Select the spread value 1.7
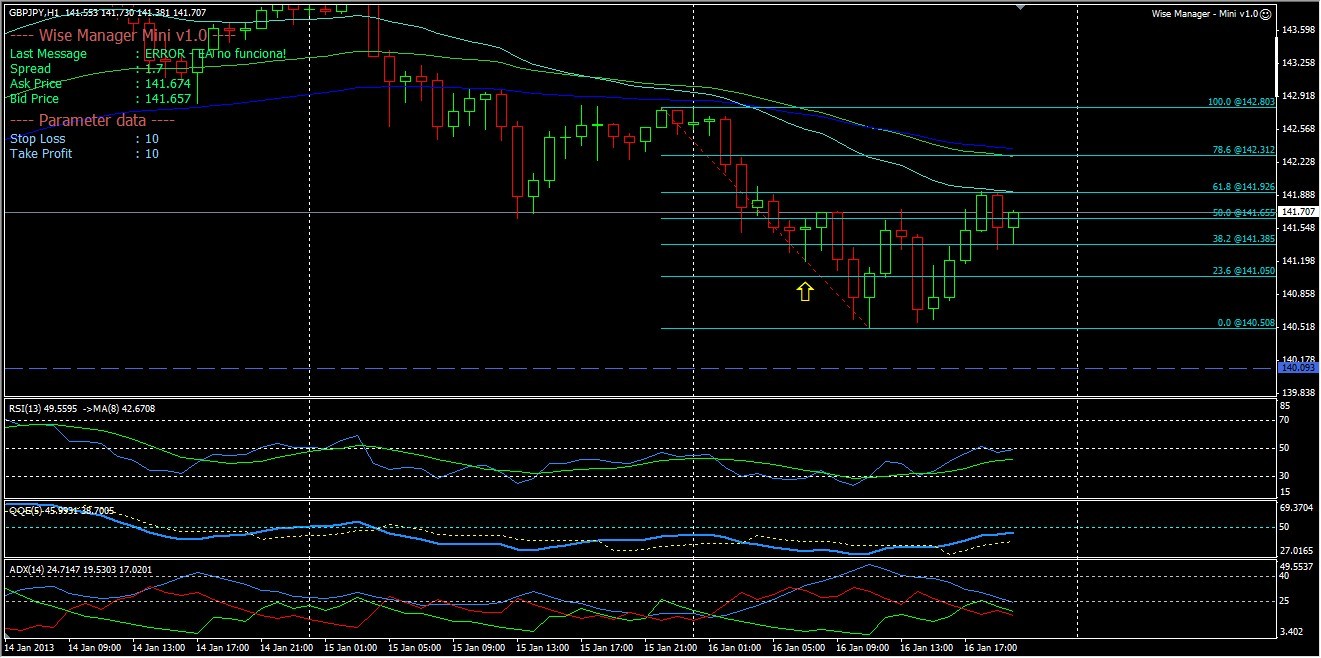This screenshot has height=658, width=1321. click(x=153, y=69)
